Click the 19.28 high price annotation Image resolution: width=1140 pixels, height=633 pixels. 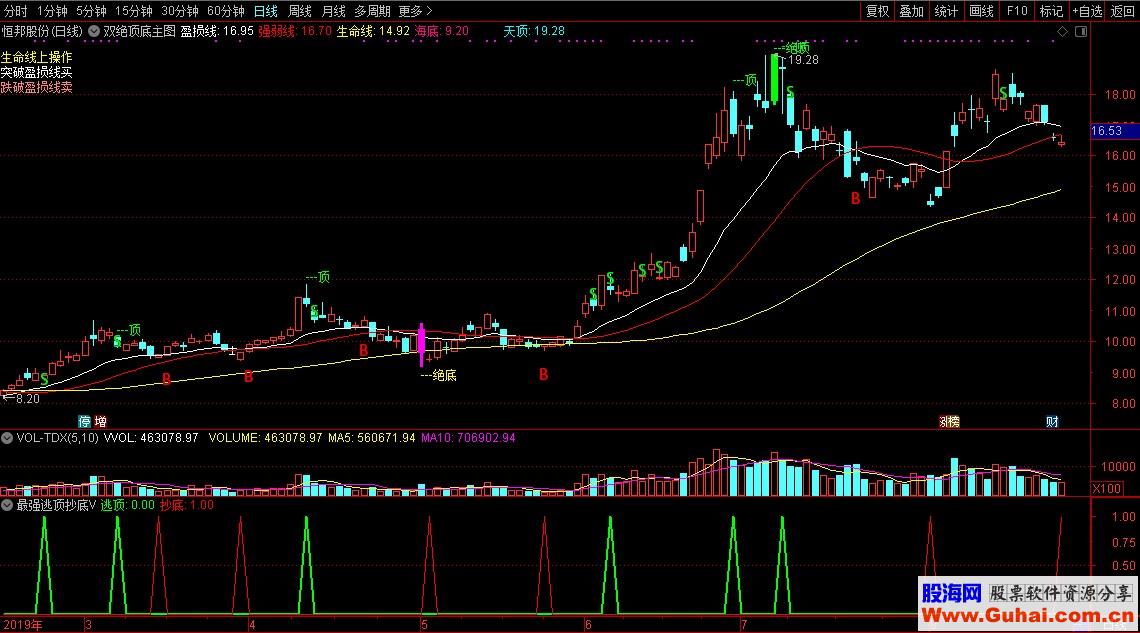(x=804, y=60)
